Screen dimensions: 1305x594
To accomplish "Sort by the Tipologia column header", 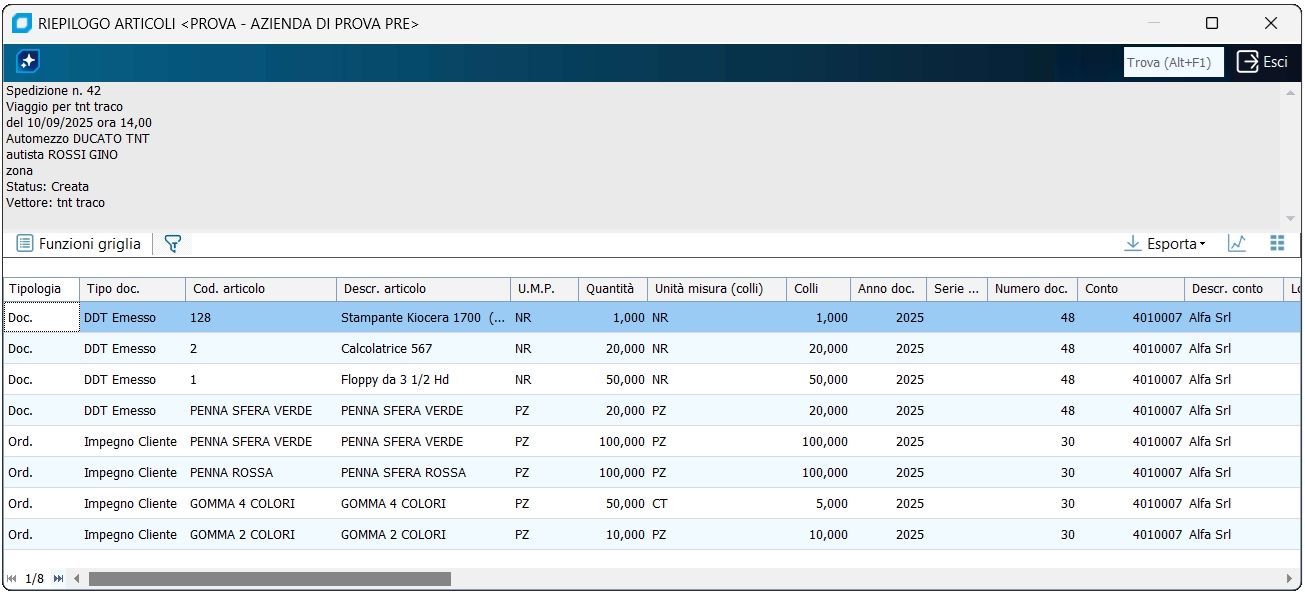I will pyautogui.click(x=41, y=289).
